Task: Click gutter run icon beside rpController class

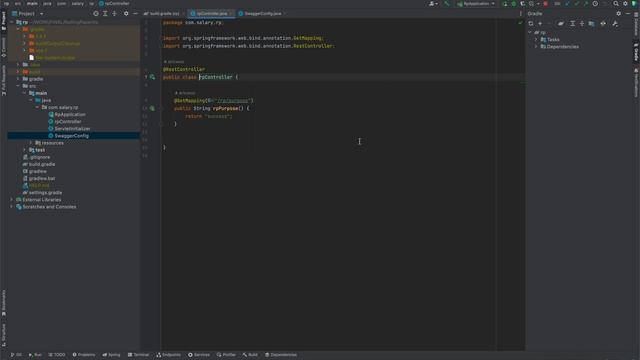Action: [x=152, y=77]
